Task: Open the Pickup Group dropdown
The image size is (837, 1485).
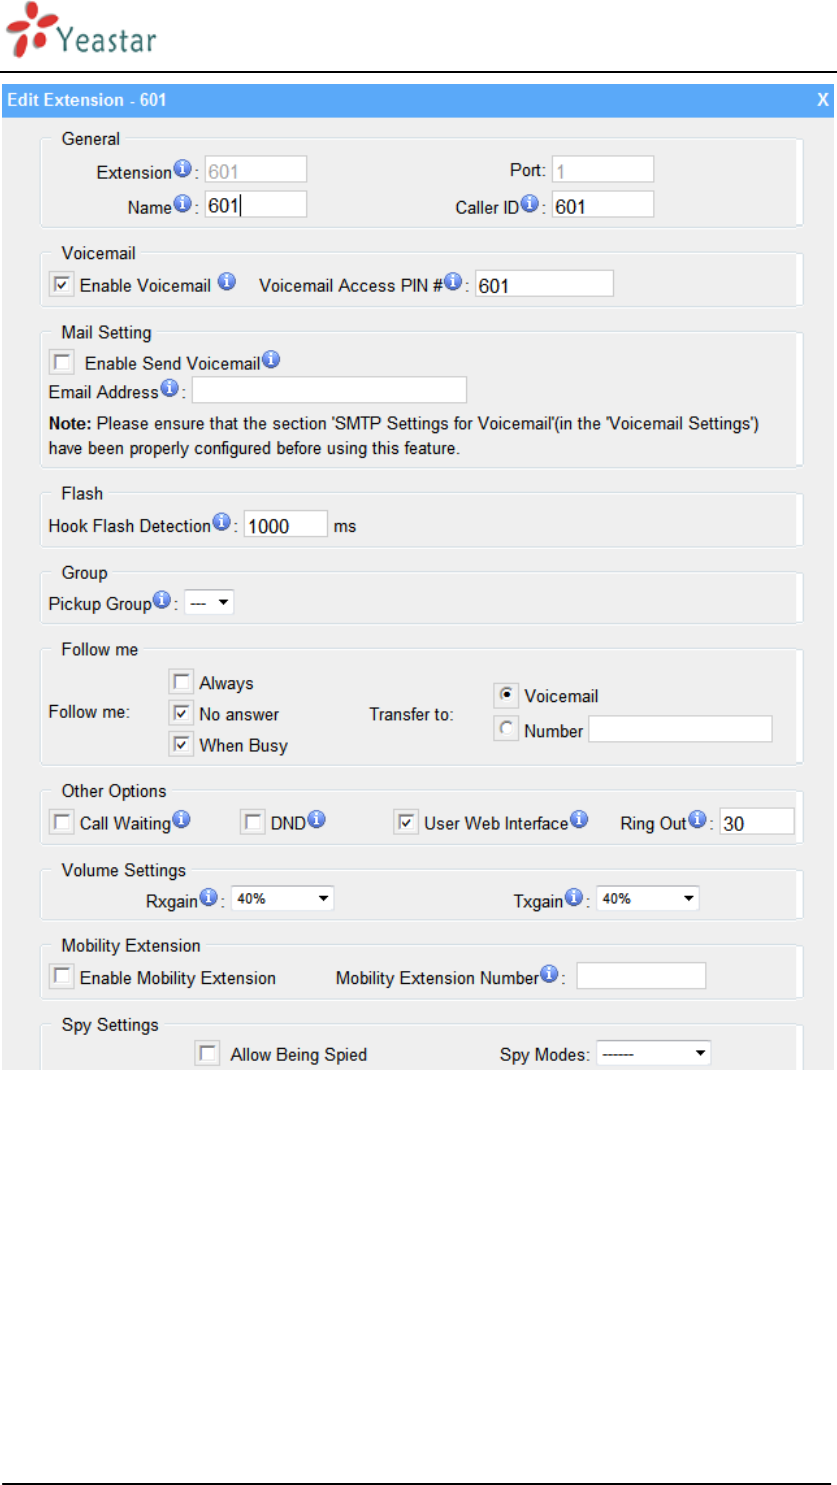Action: click(x=209, y=603)
